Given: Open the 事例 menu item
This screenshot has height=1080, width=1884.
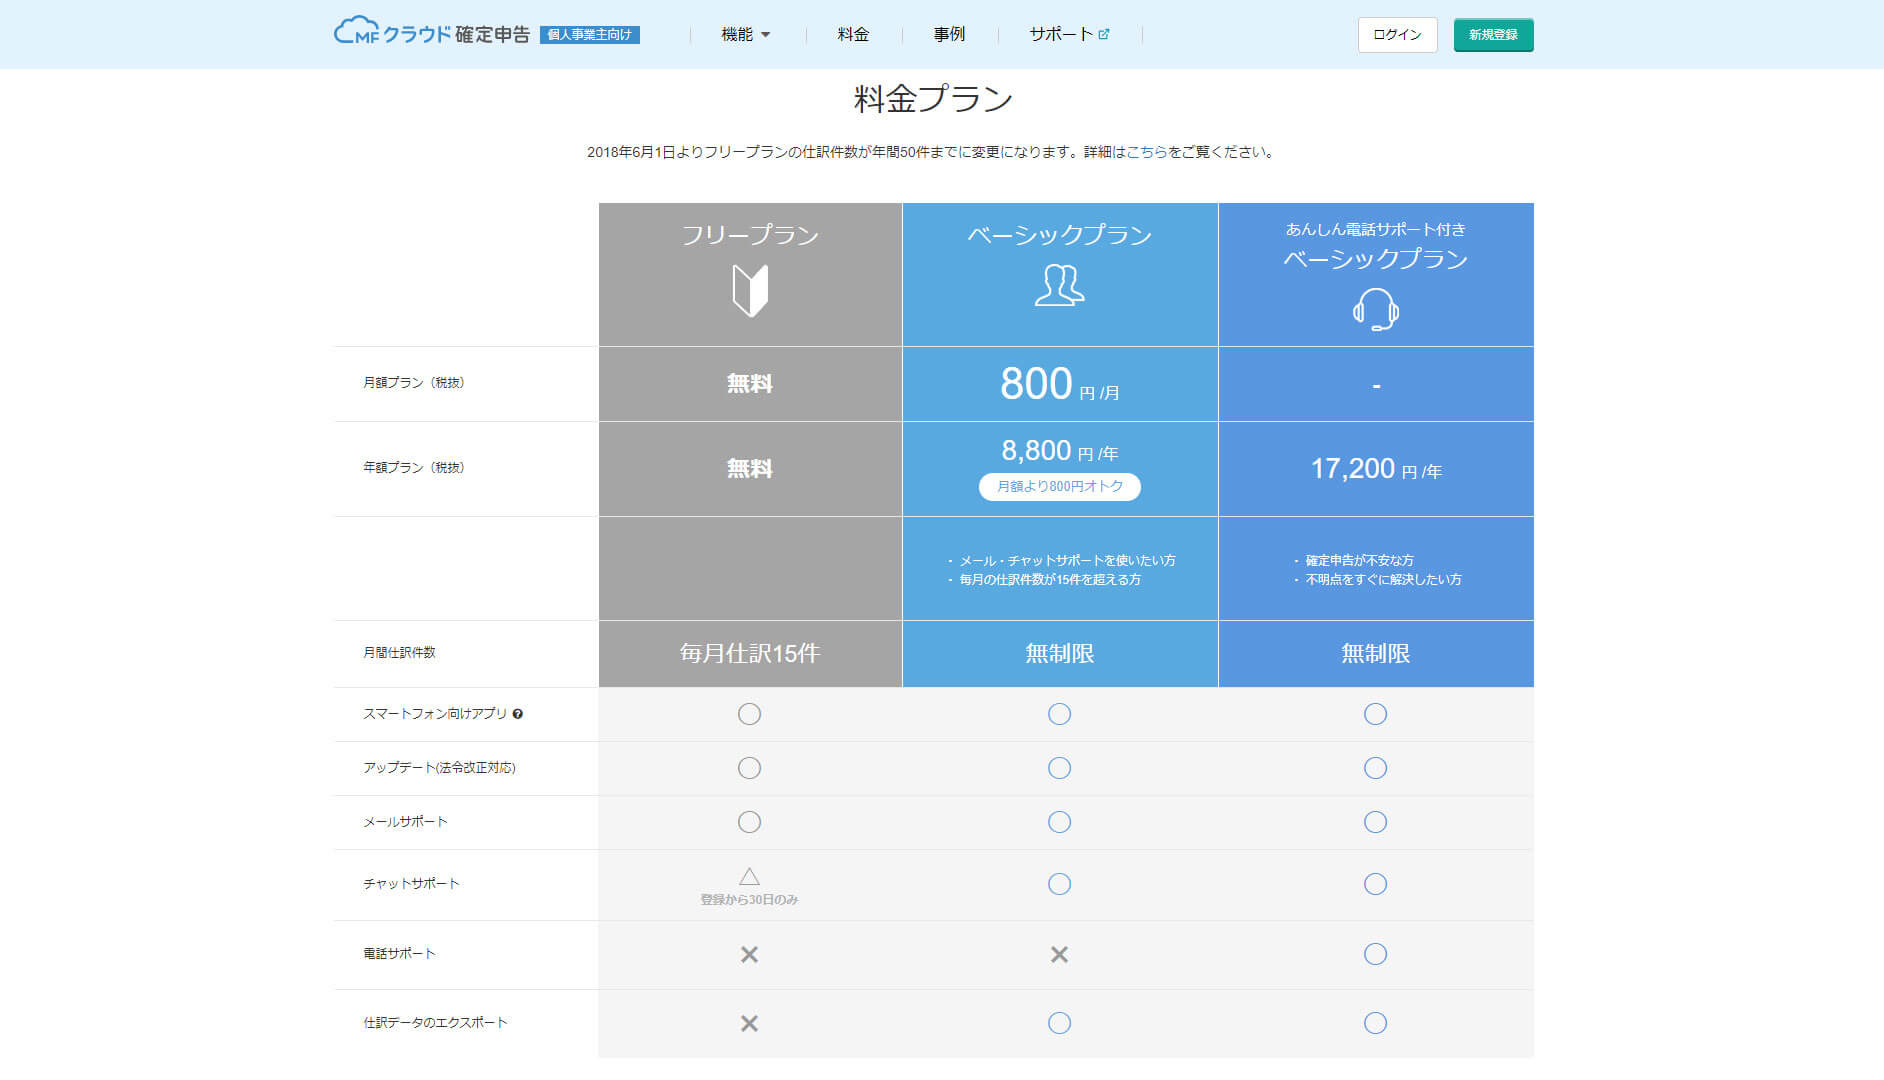Looking at the screenshot, I should click(x=949, y=34).
